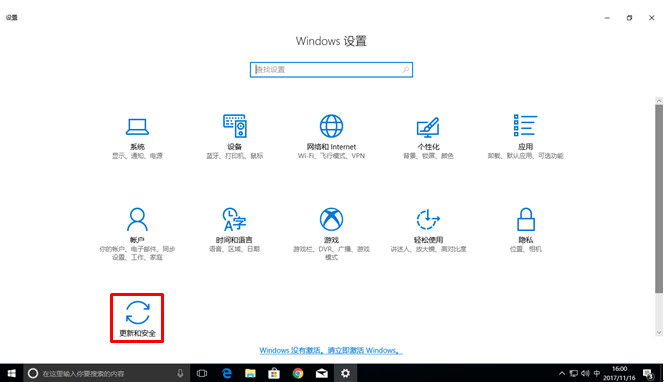Launch Google Chrome from taskbar

click(298, 373)
